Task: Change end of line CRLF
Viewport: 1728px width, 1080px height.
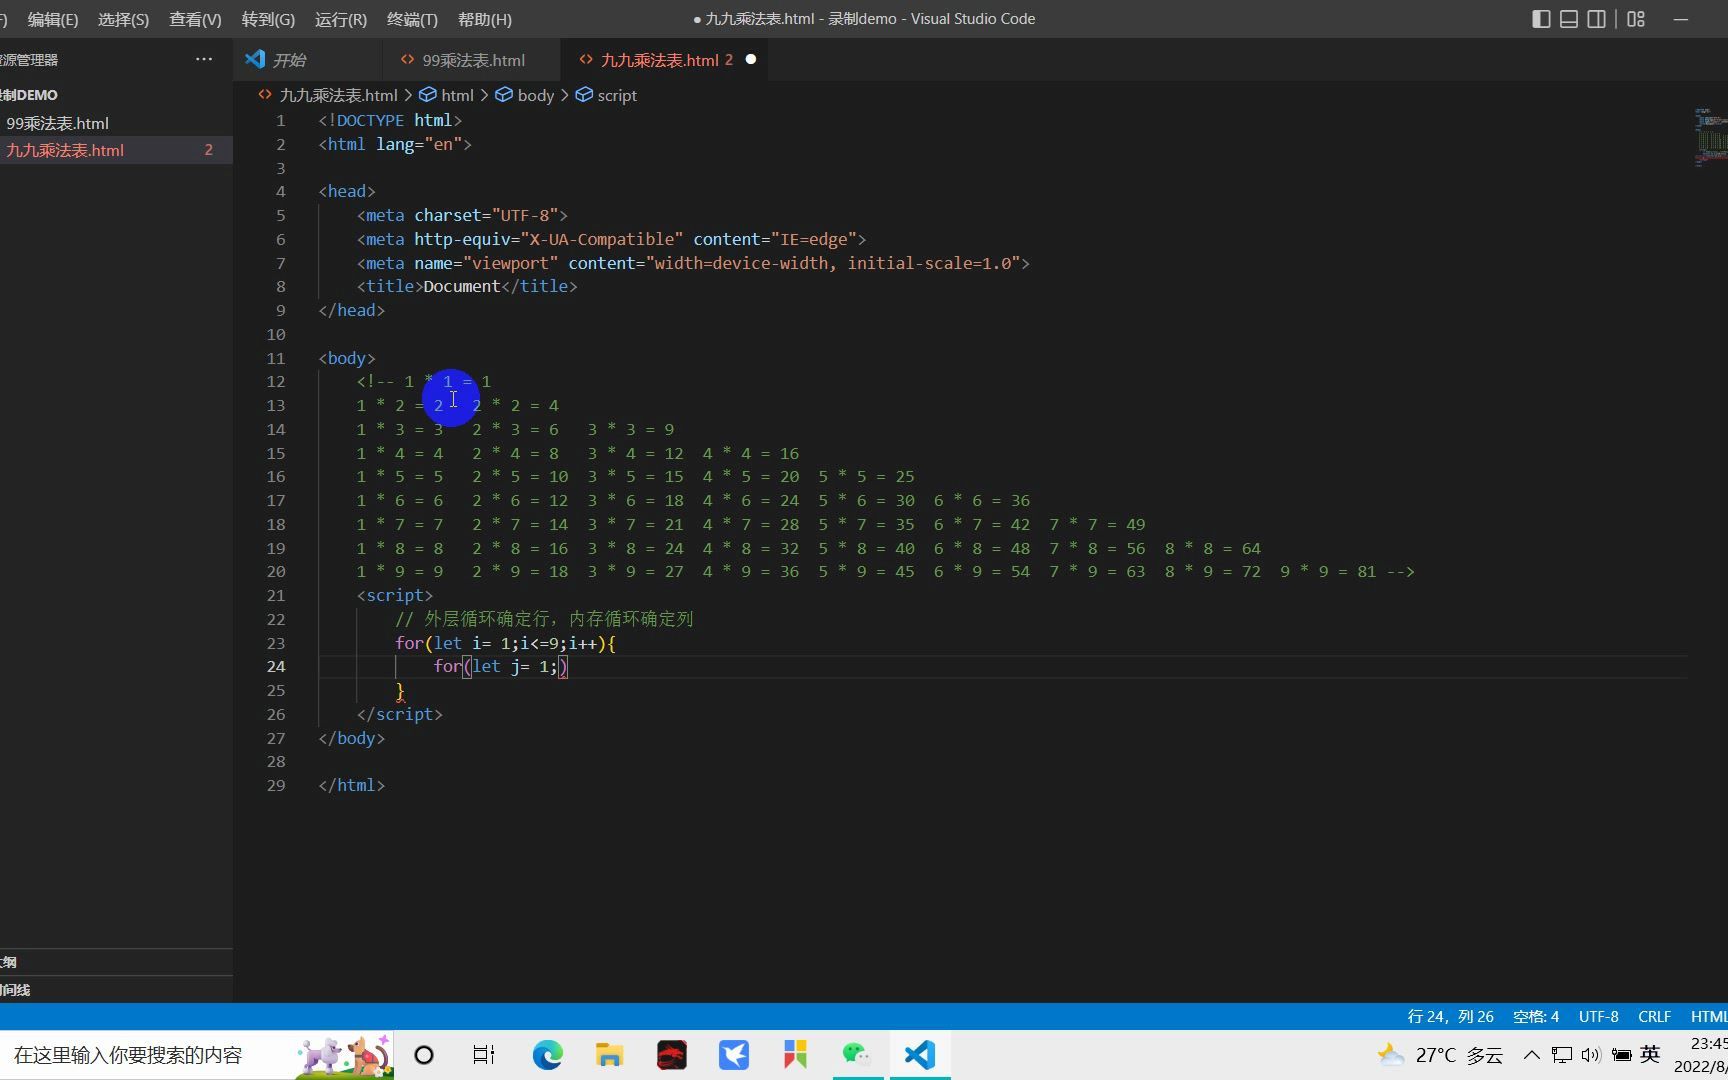Action: pyautogui.click(x=1654, y=1016)
